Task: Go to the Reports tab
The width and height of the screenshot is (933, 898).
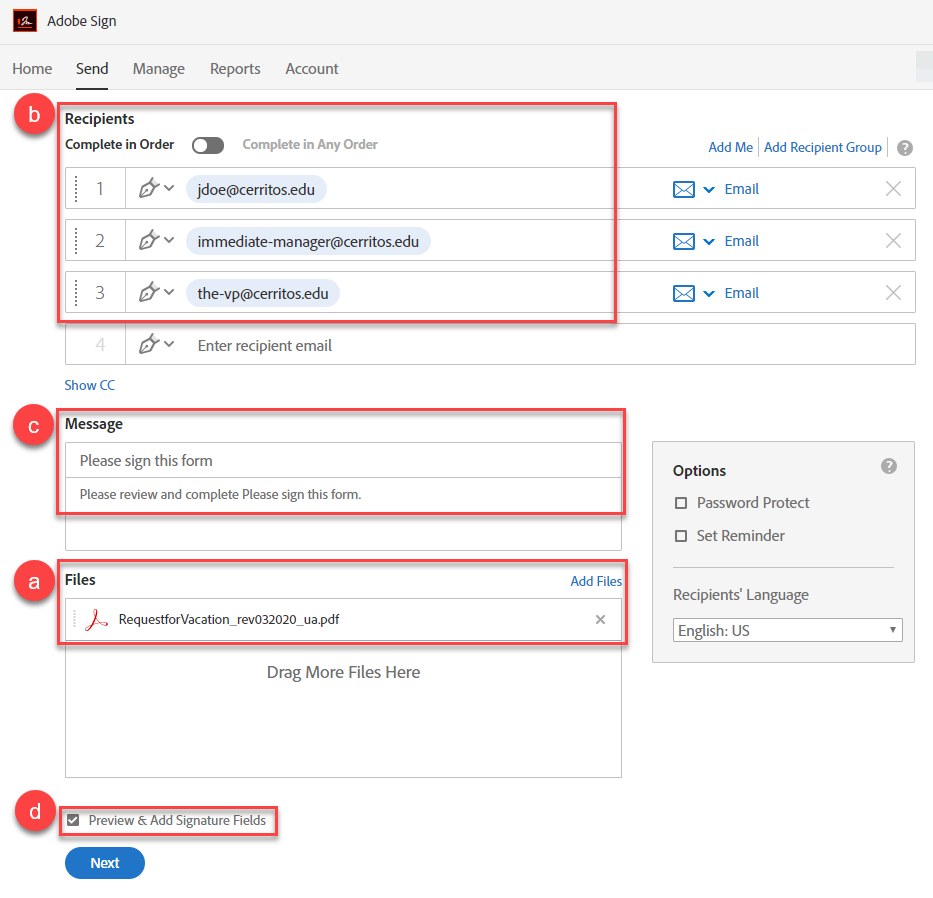Action: tap(235, 69)
